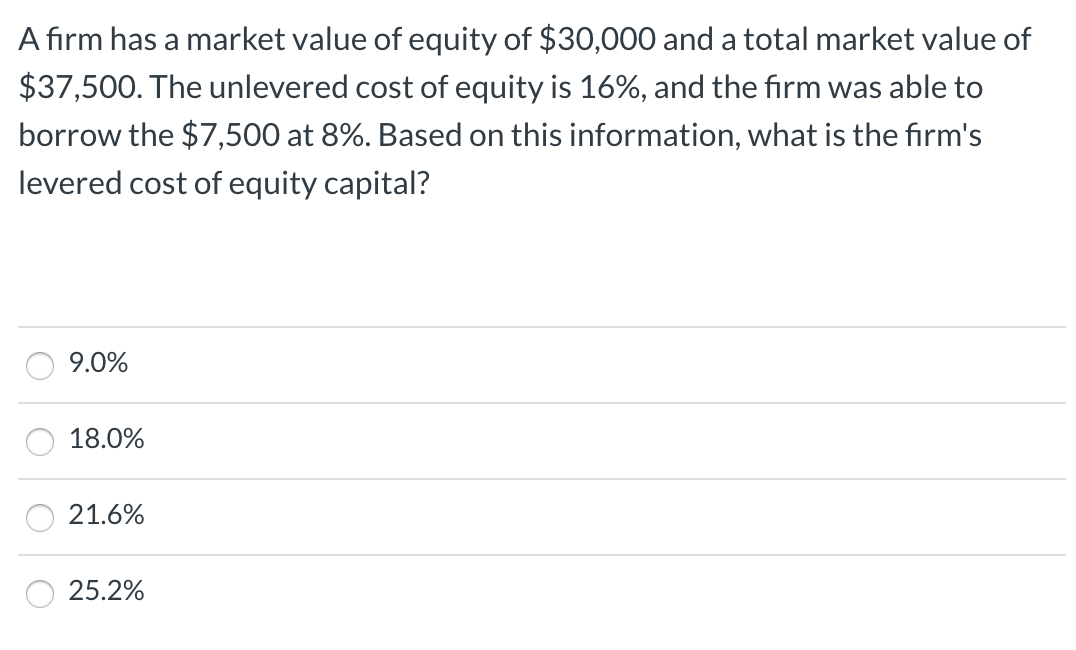Click 'levered cost of equity capital?' text
1076x650 pixels.
pyautogui.click(x=224, y=185)
